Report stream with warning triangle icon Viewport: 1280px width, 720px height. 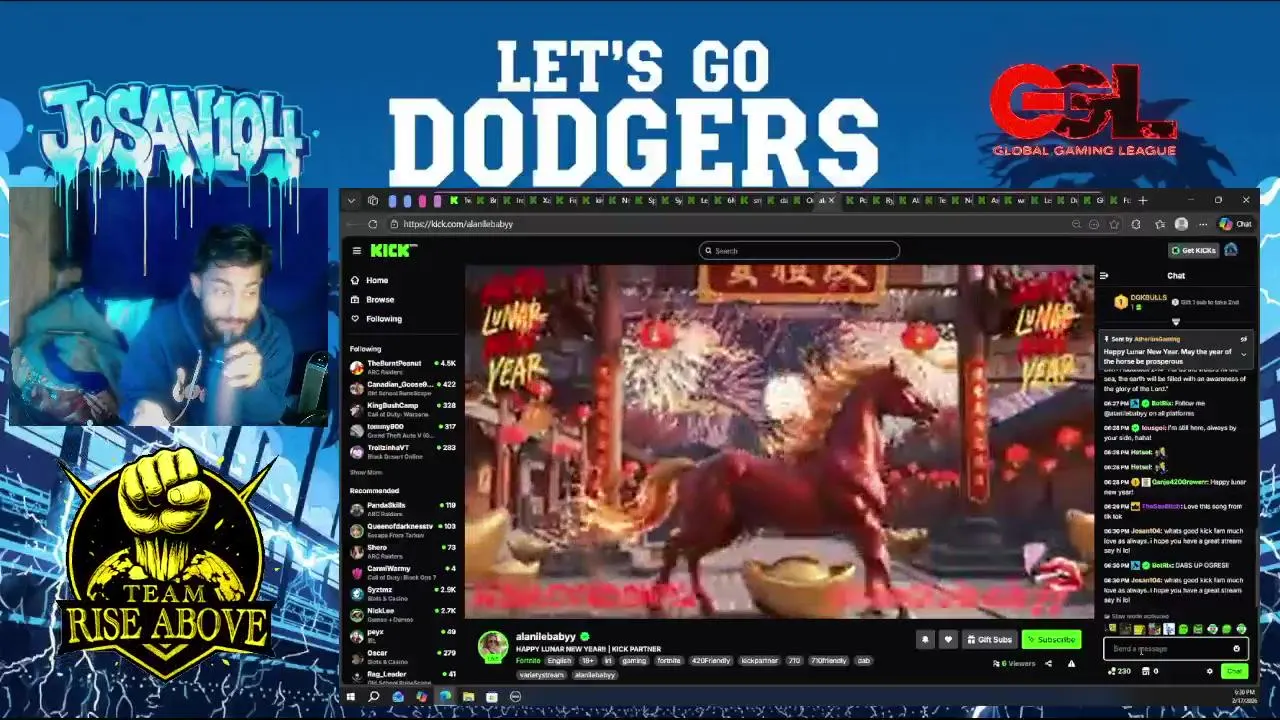tap(1071, 663)
